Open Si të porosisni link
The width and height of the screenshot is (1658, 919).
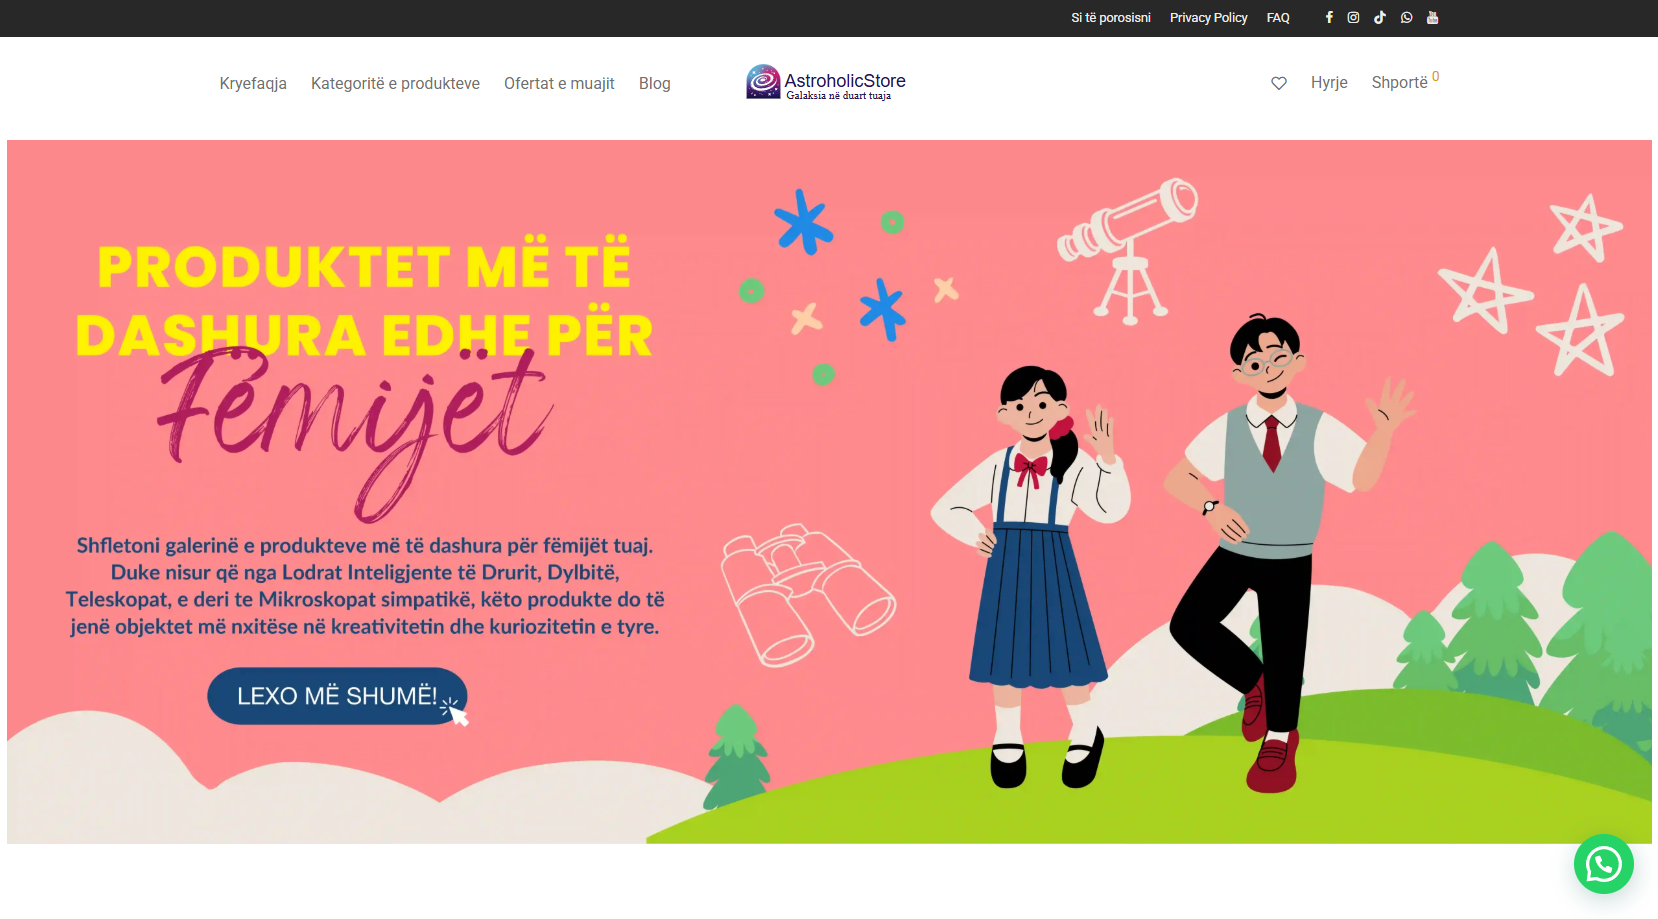tap(1110, 18)
